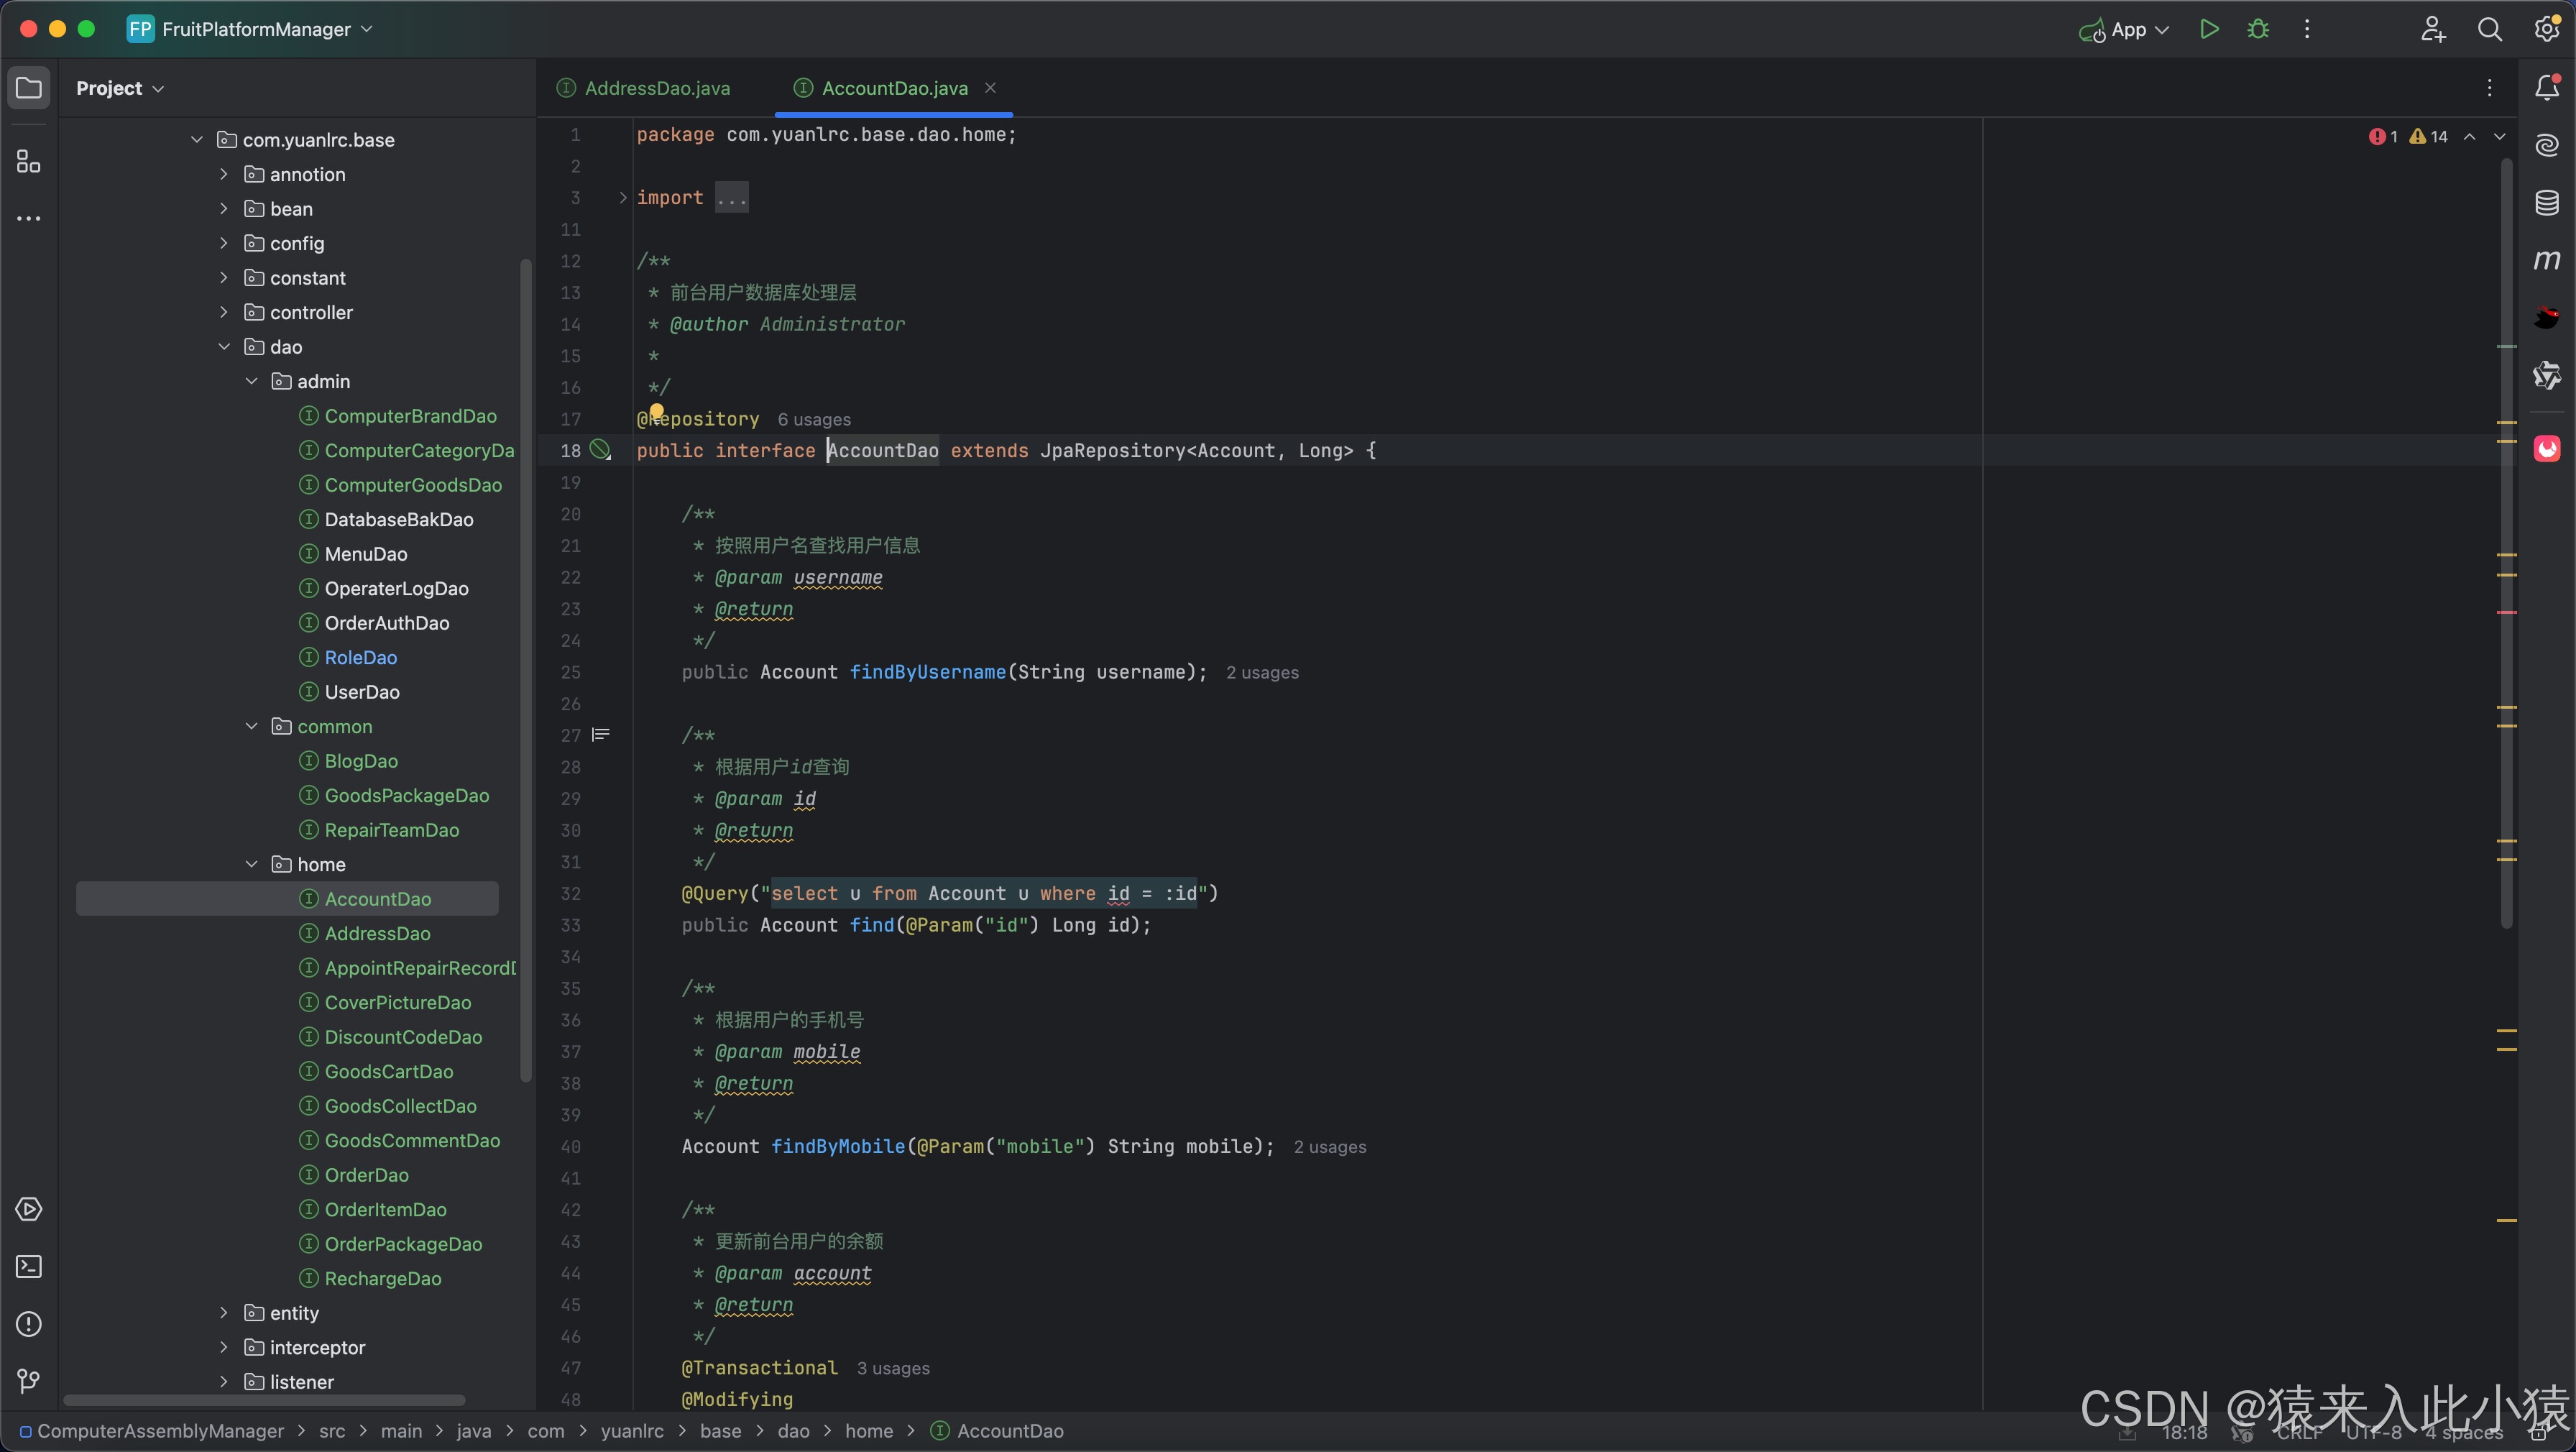Expand the folded import block
Viewport: 2576px width, 1452px height.
coord(622,197)
